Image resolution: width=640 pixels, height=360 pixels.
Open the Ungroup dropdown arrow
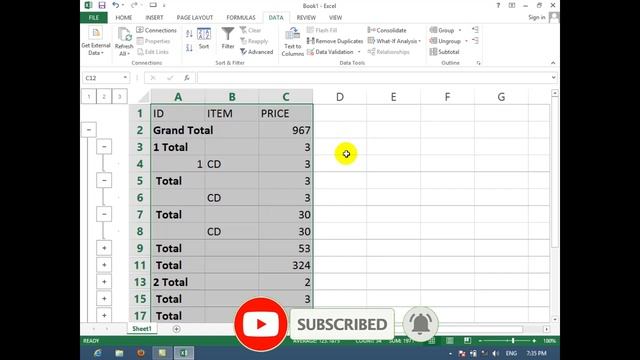(x=466, y=41)
